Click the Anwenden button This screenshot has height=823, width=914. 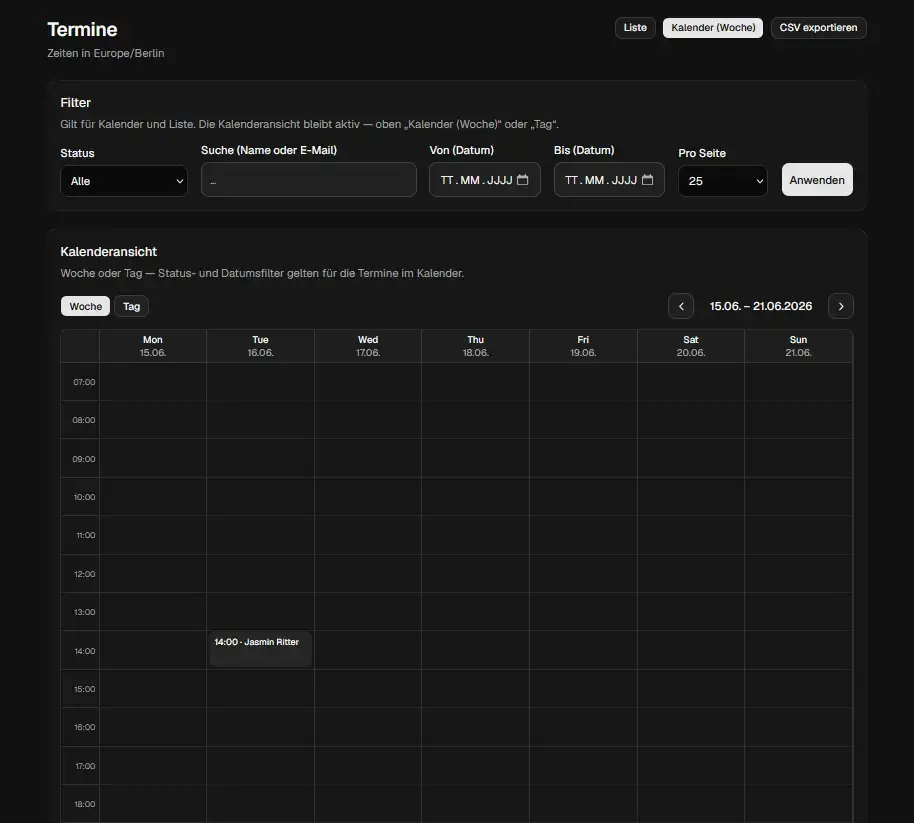tap(817, 180)
